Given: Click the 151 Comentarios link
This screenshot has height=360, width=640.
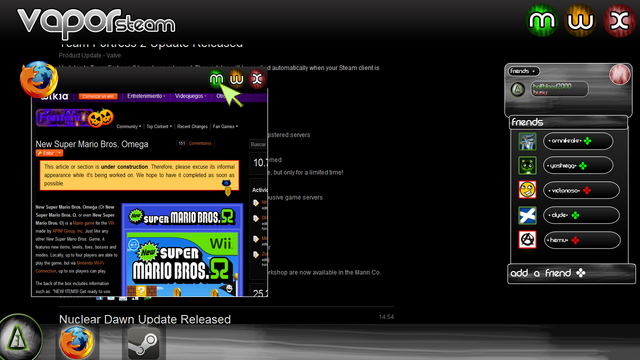Looking at the screenshot, I should click(x=194, y=143).
